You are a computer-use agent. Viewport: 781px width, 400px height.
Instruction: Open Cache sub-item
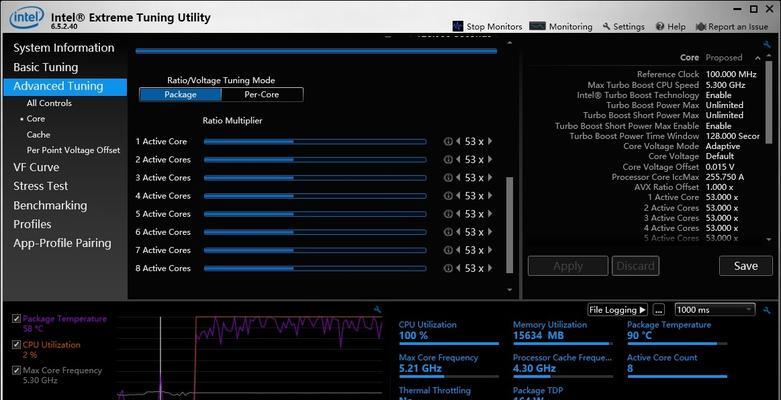(x=38, y=134)
